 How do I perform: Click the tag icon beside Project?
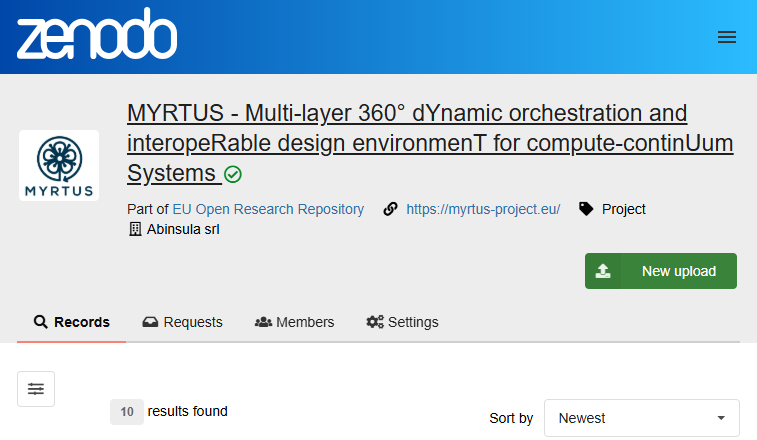[586, 209]
